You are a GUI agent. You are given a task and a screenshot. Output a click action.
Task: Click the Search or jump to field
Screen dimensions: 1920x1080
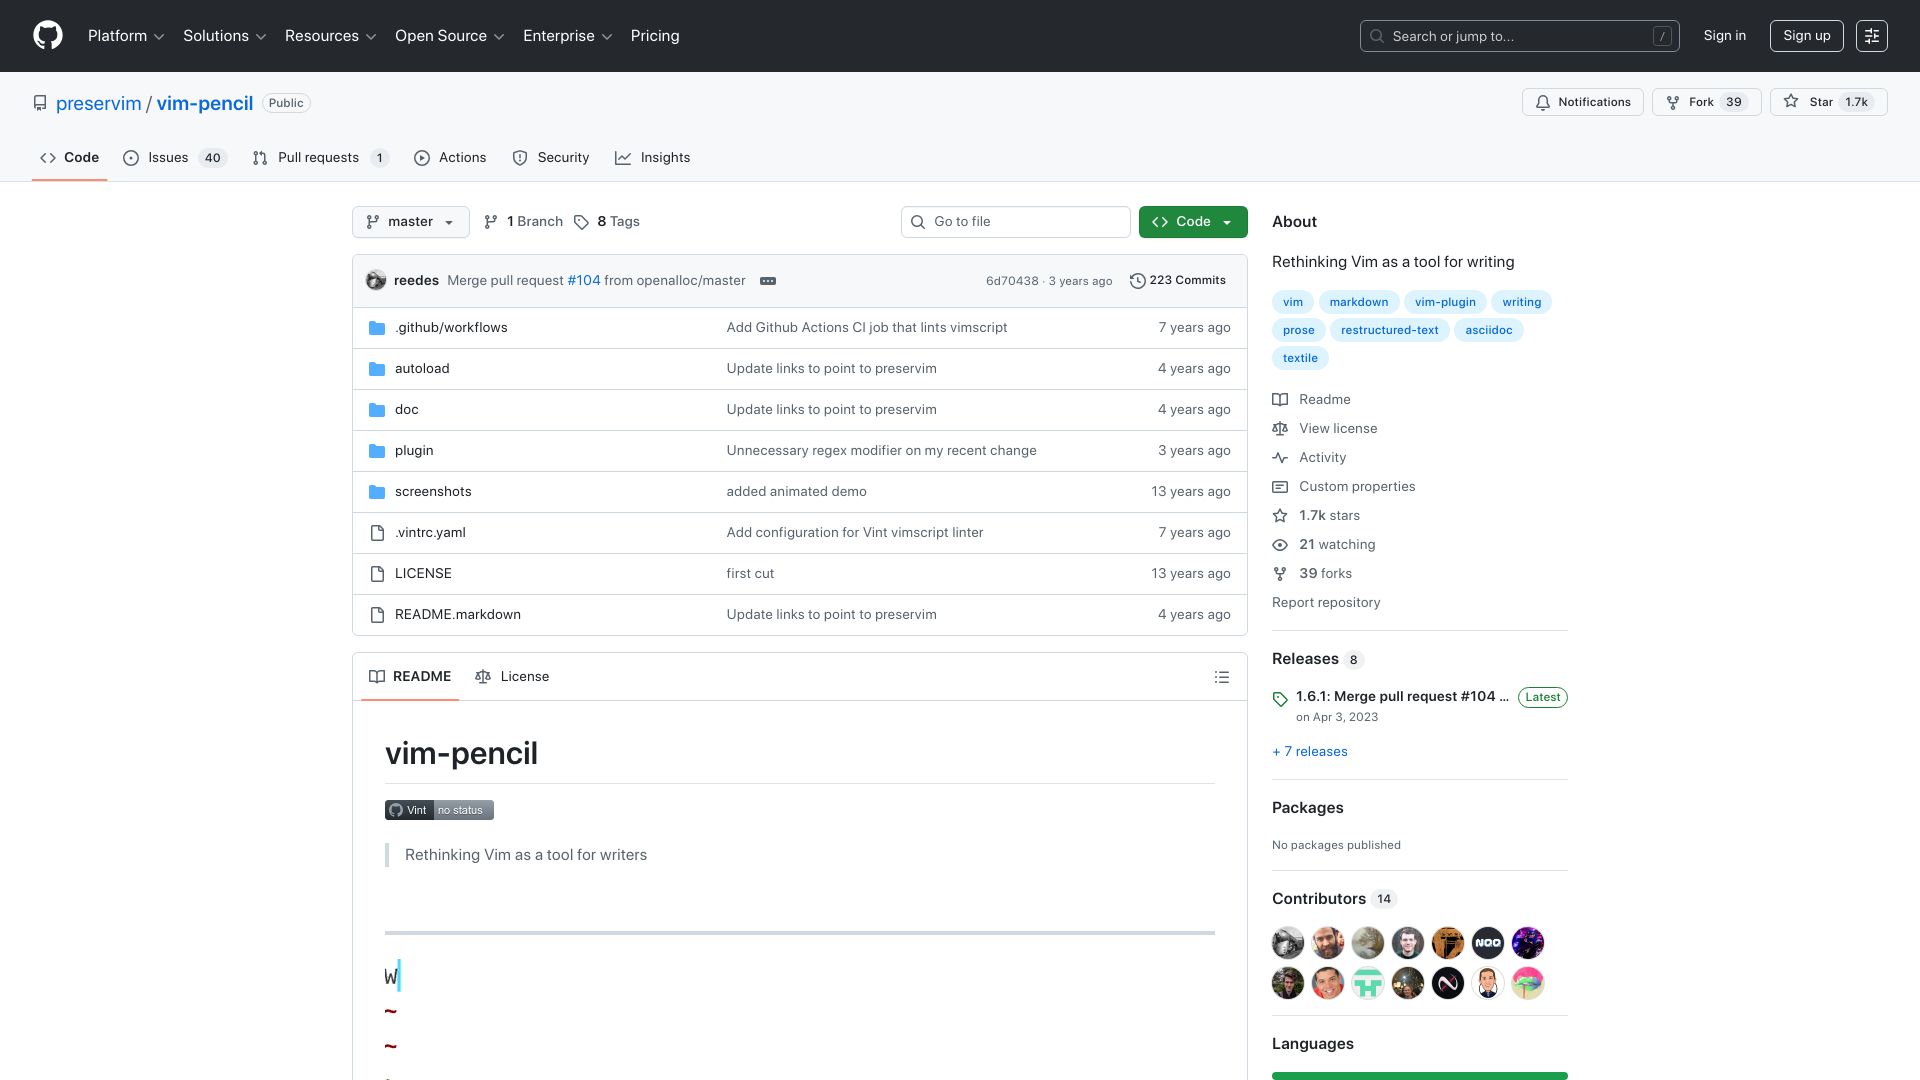coord(1519,36)
